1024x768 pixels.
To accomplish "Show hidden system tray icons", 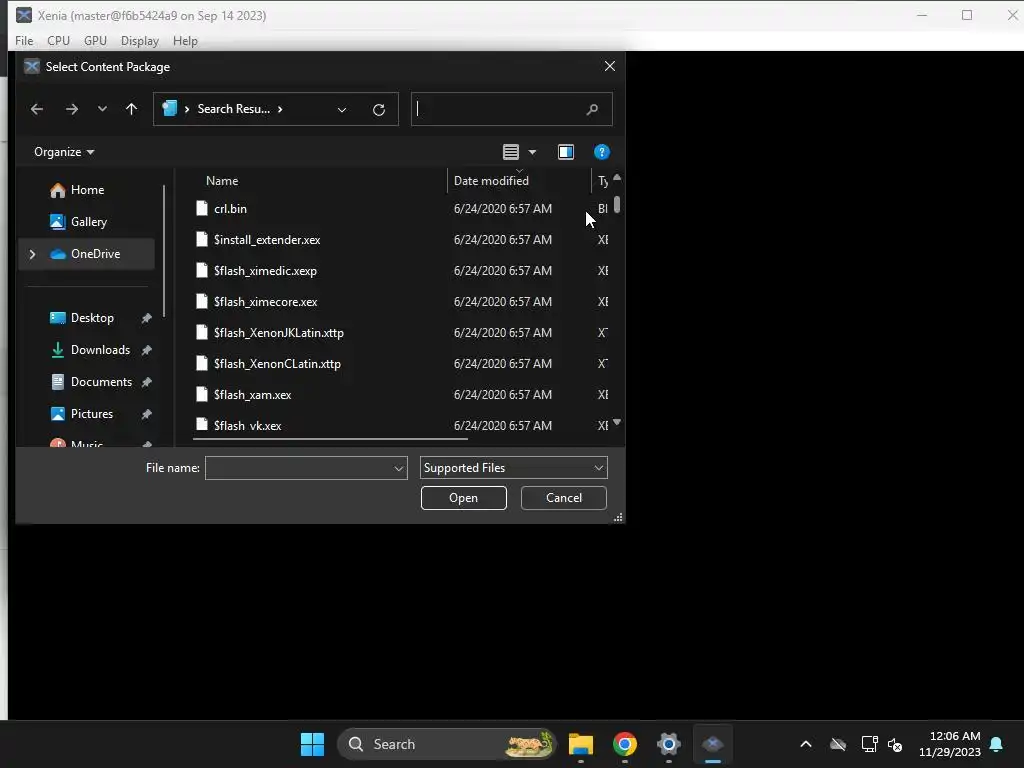I will (806, 744).
